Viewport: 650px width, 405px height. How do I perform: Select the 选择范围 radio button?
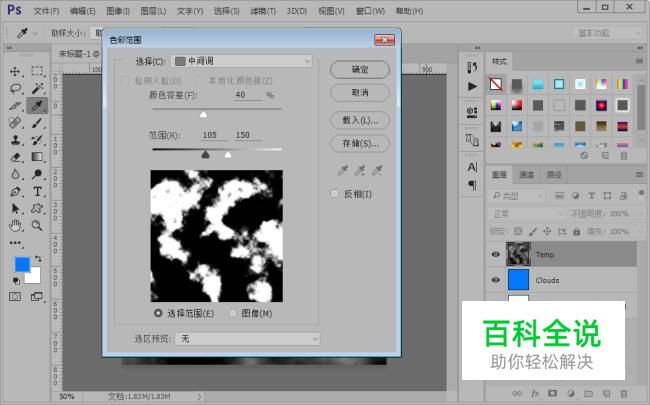click(x=158, y=313)
